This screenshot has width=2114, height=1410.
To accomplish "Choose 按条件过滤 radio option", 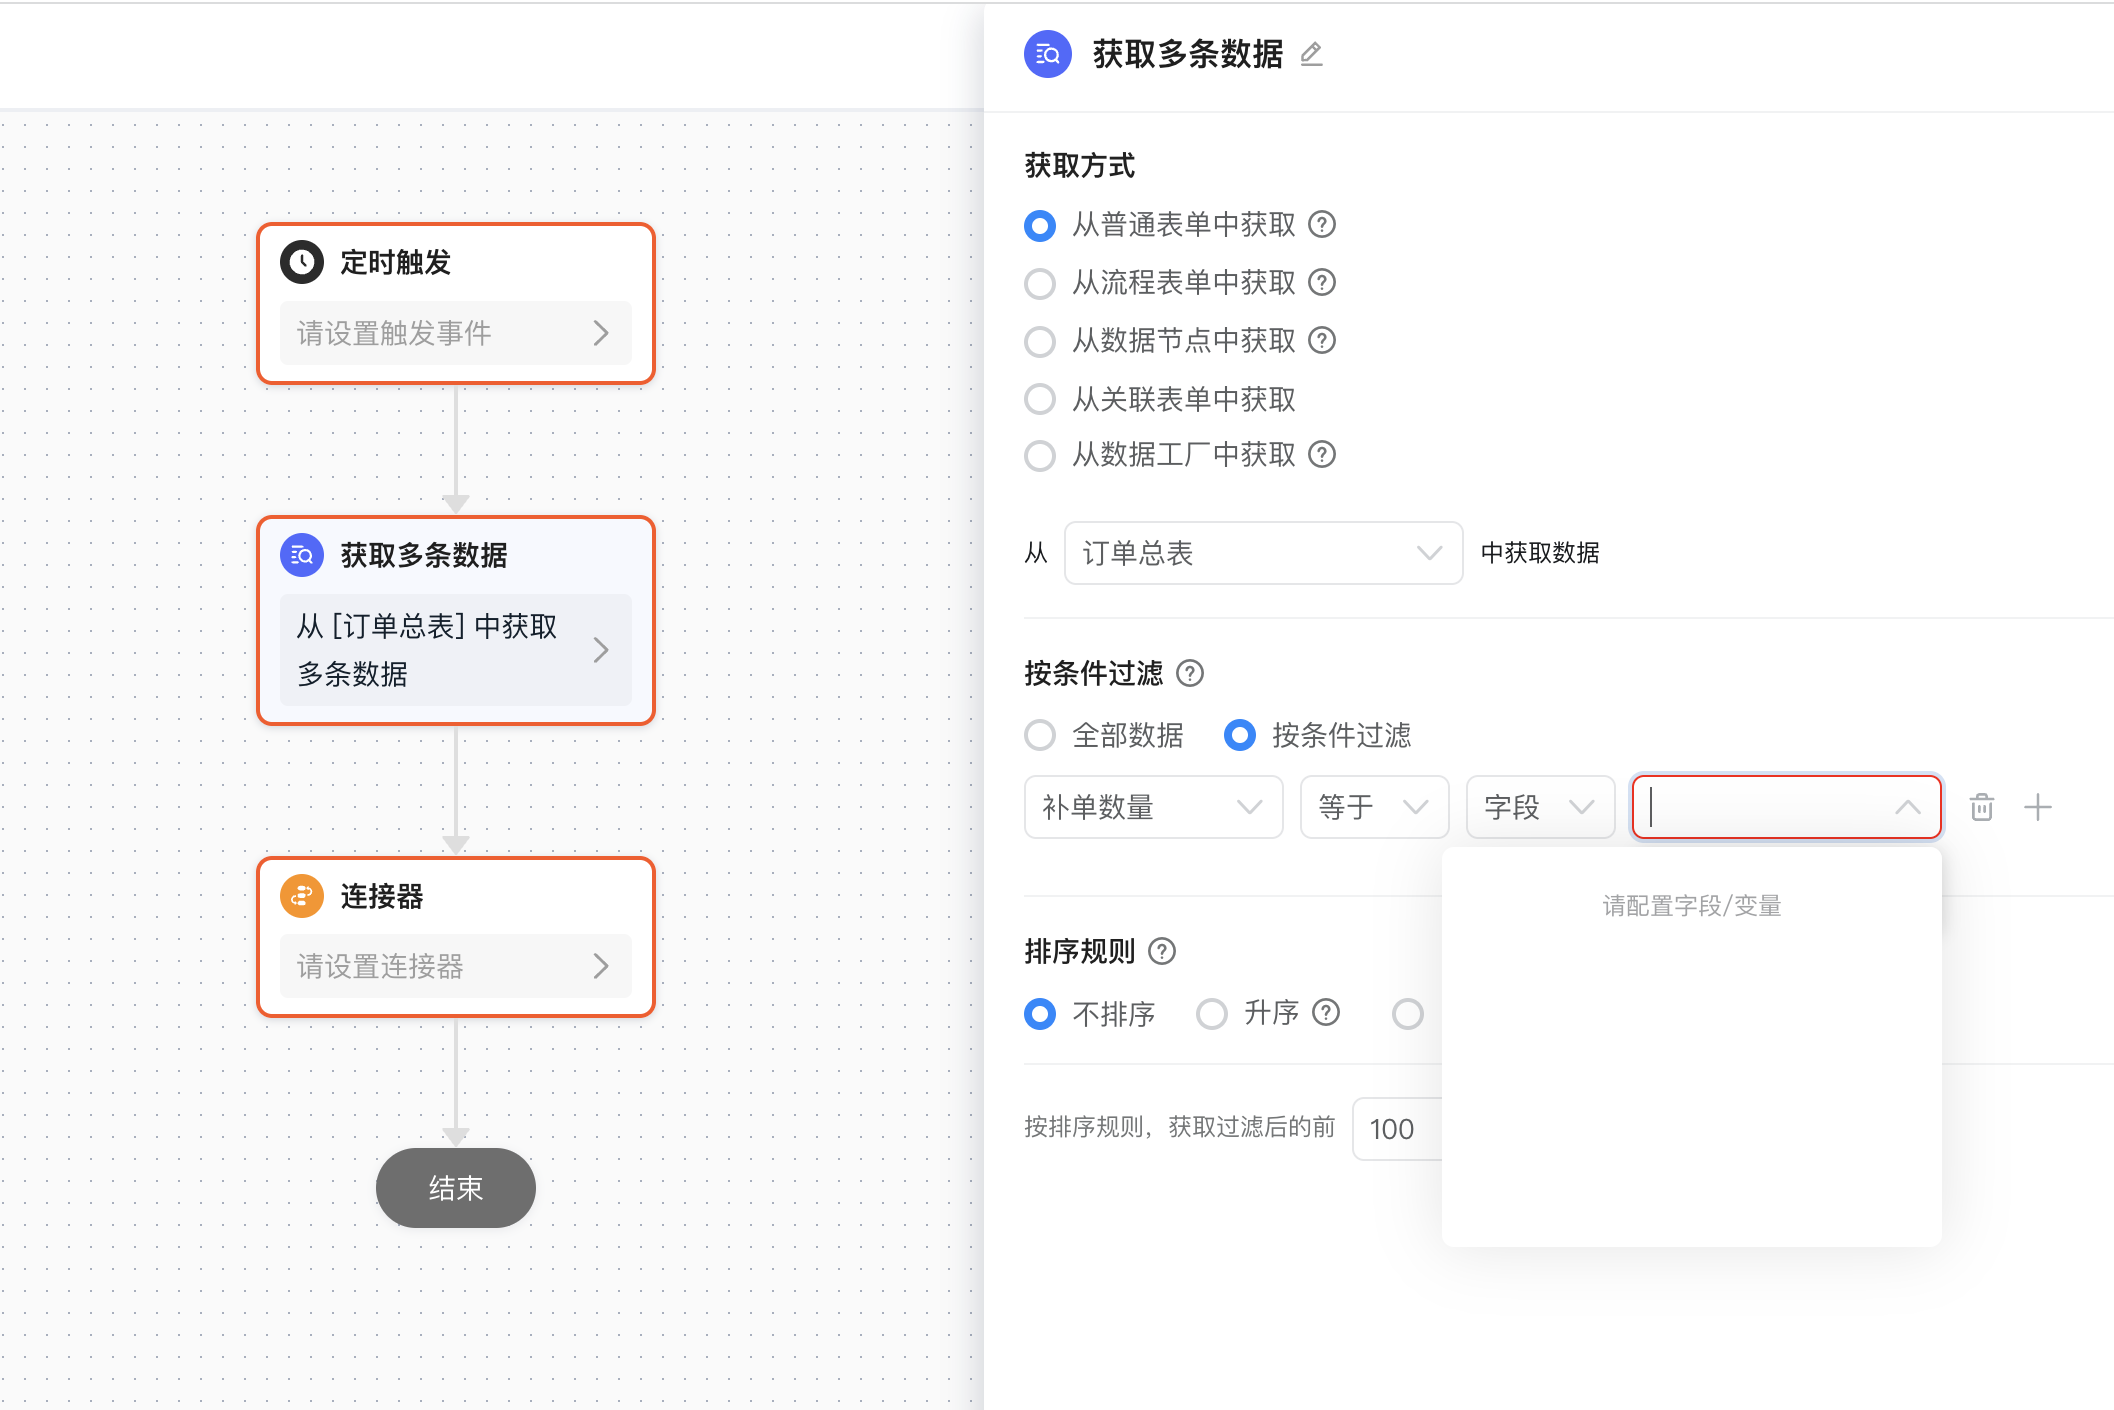I will pos(1240,735).
